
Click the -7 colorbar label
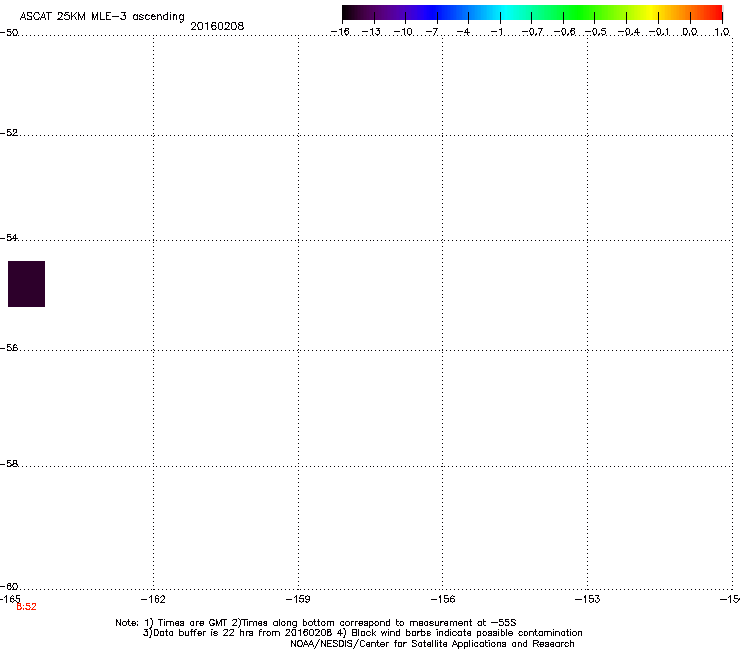point(432,32)
